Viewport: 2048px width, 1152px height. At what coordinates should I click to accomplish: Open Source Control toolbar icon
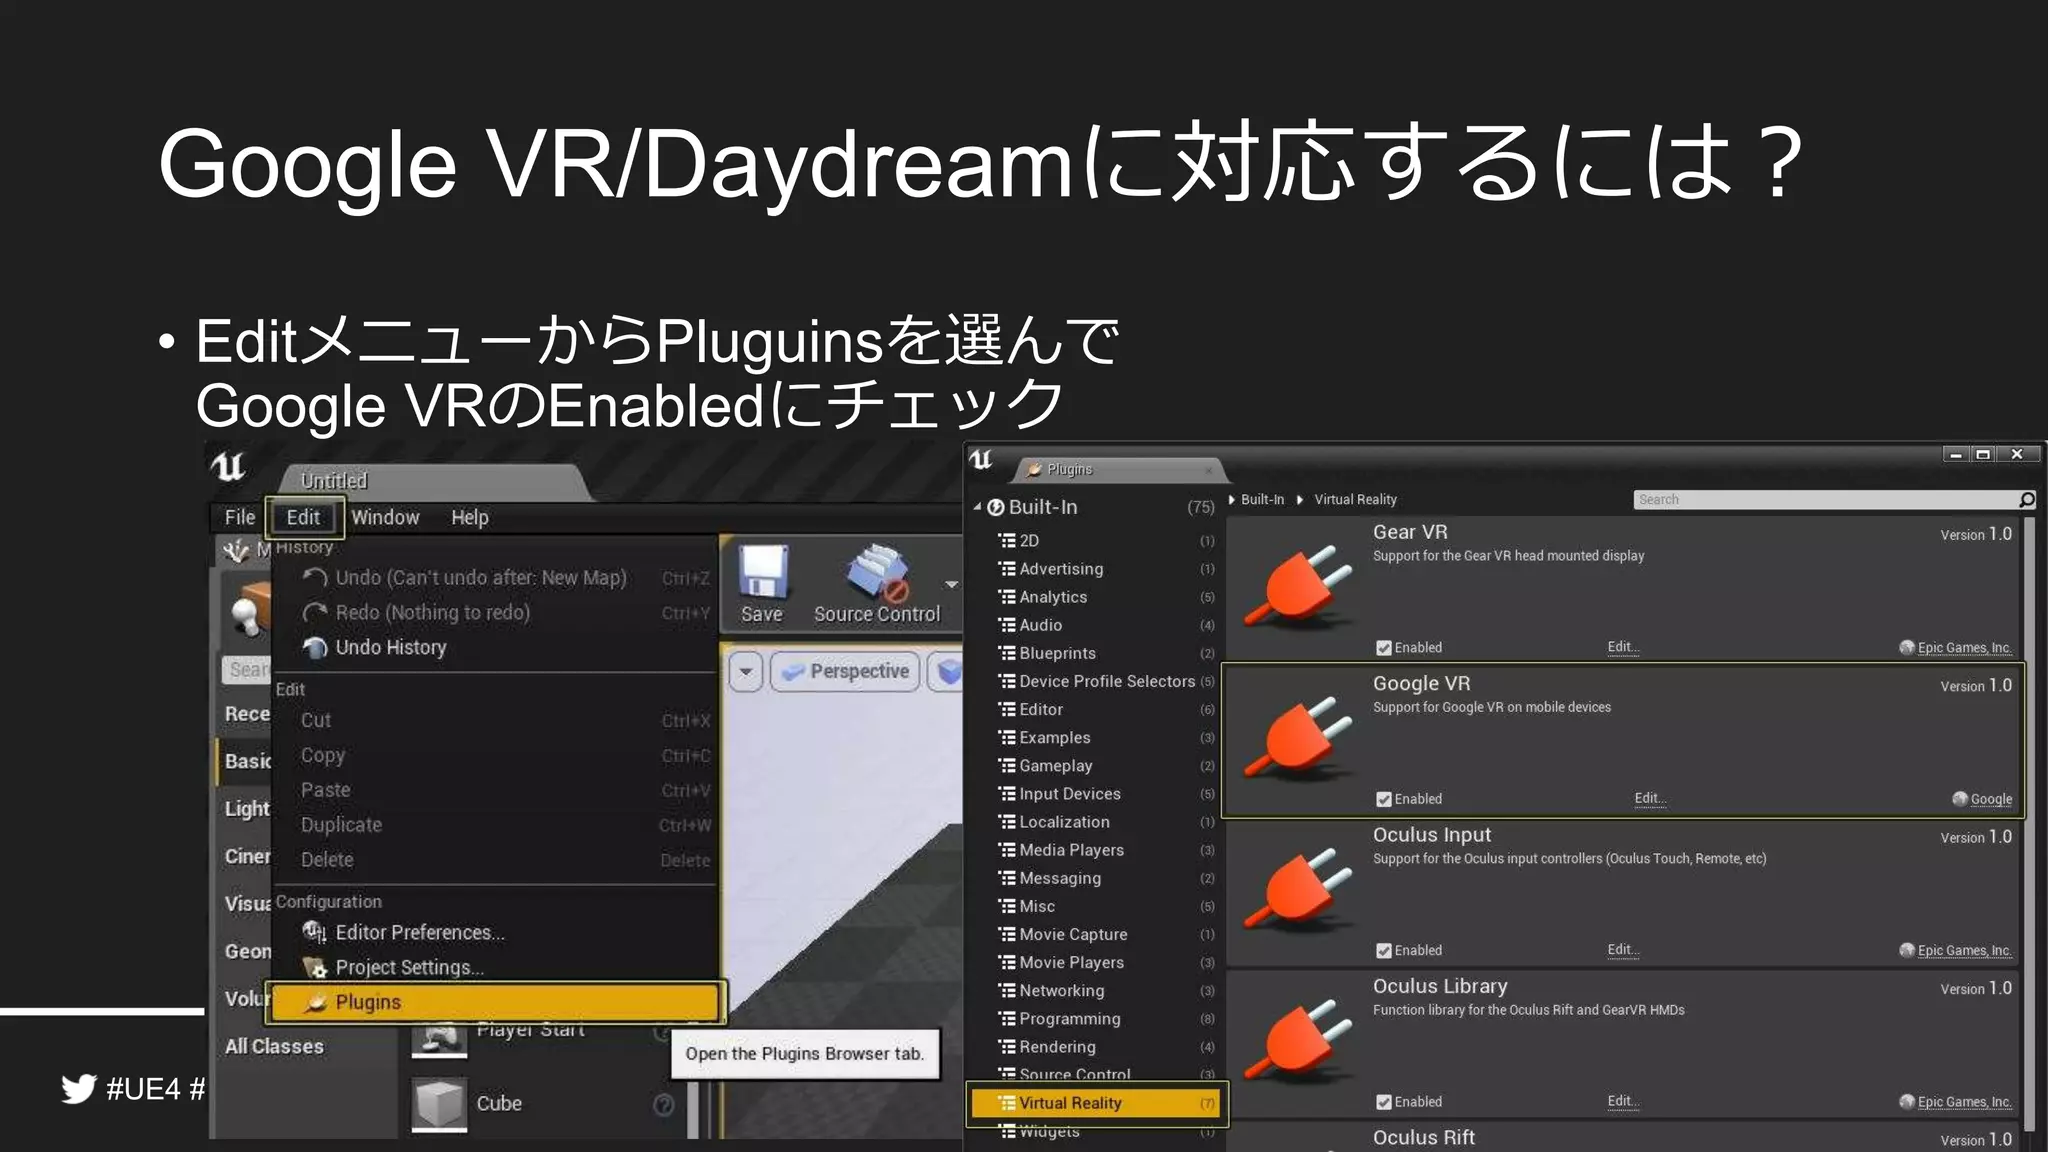coord(877,572)
